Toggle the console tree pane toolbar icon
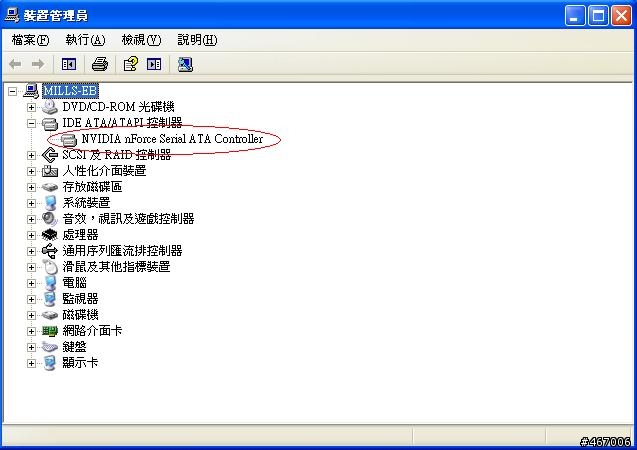The height and width of the screenshot is (450, 637). point(69,64)
